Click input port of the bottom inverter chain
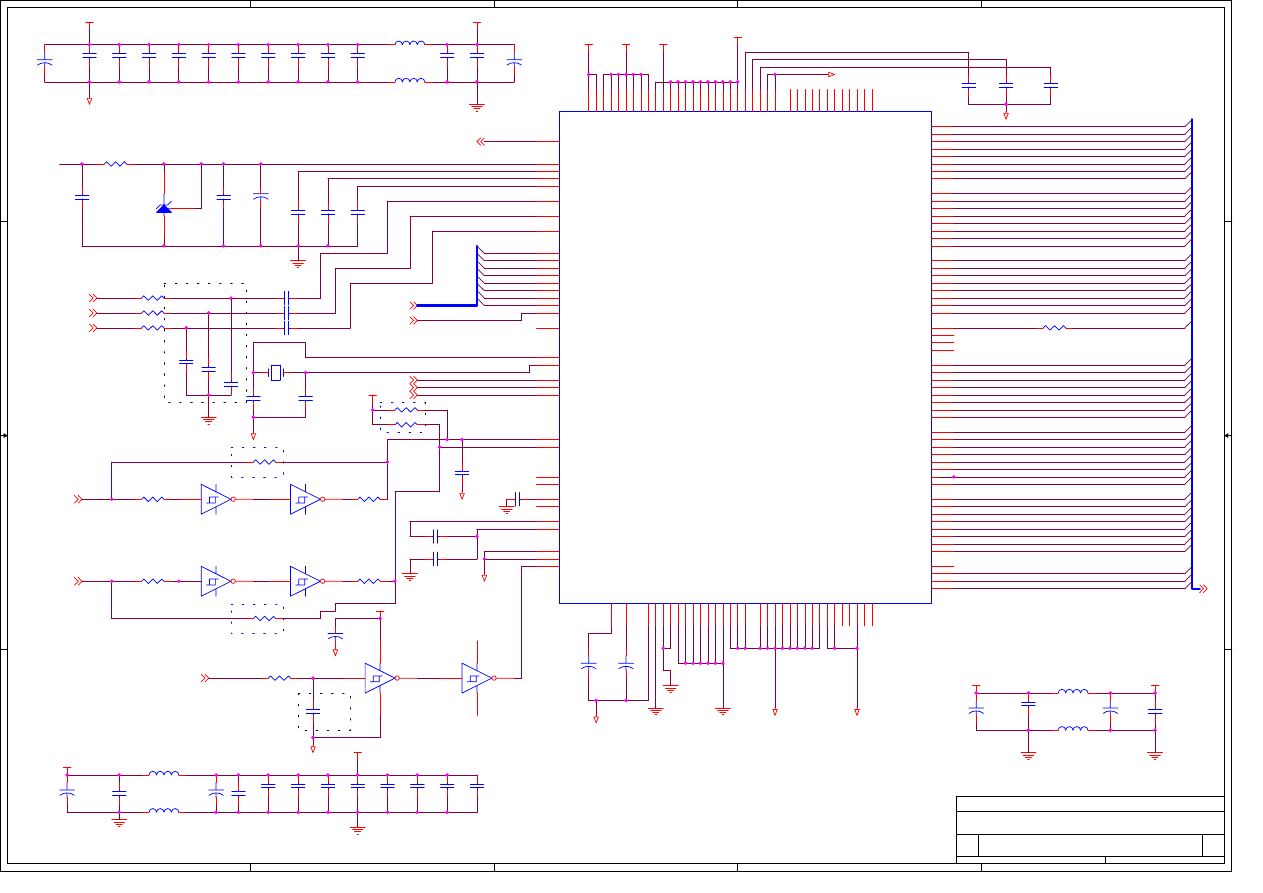 [205, 678]
